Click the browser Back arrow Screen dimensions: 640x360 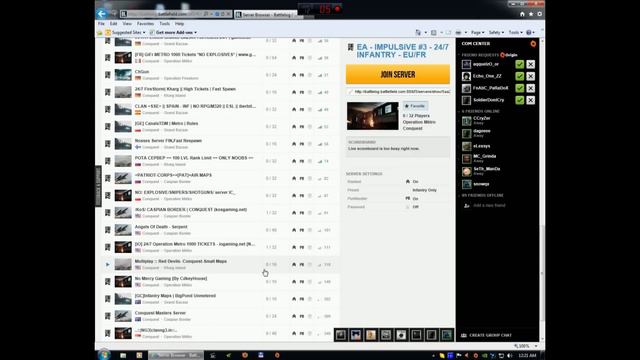point(102,14)
